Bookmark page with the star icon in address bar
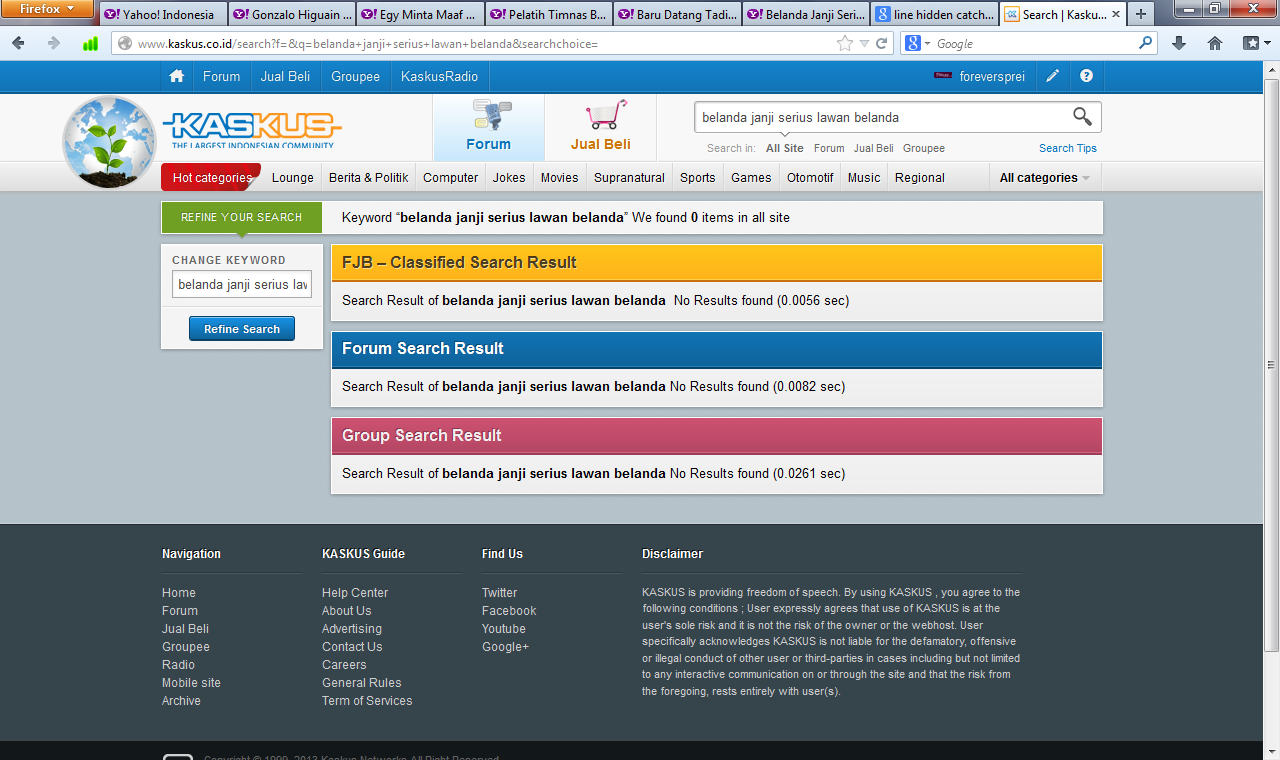This screenshot has width=1280, height=760. click(845, 43)
